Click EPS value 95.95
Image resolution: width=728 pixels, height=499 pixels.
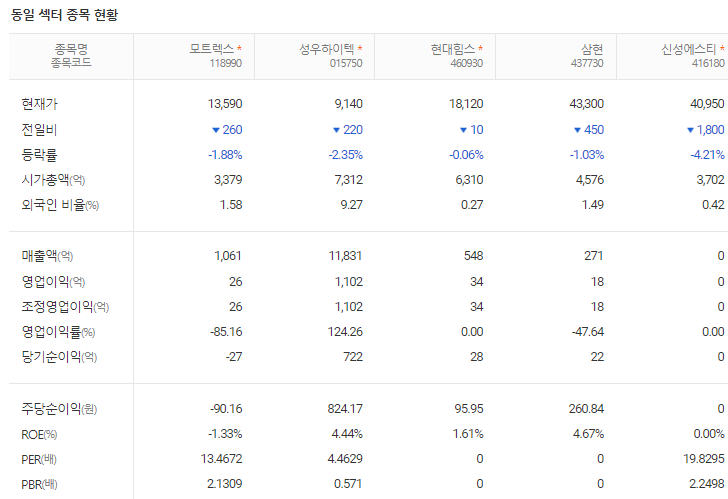coord(469,409)
